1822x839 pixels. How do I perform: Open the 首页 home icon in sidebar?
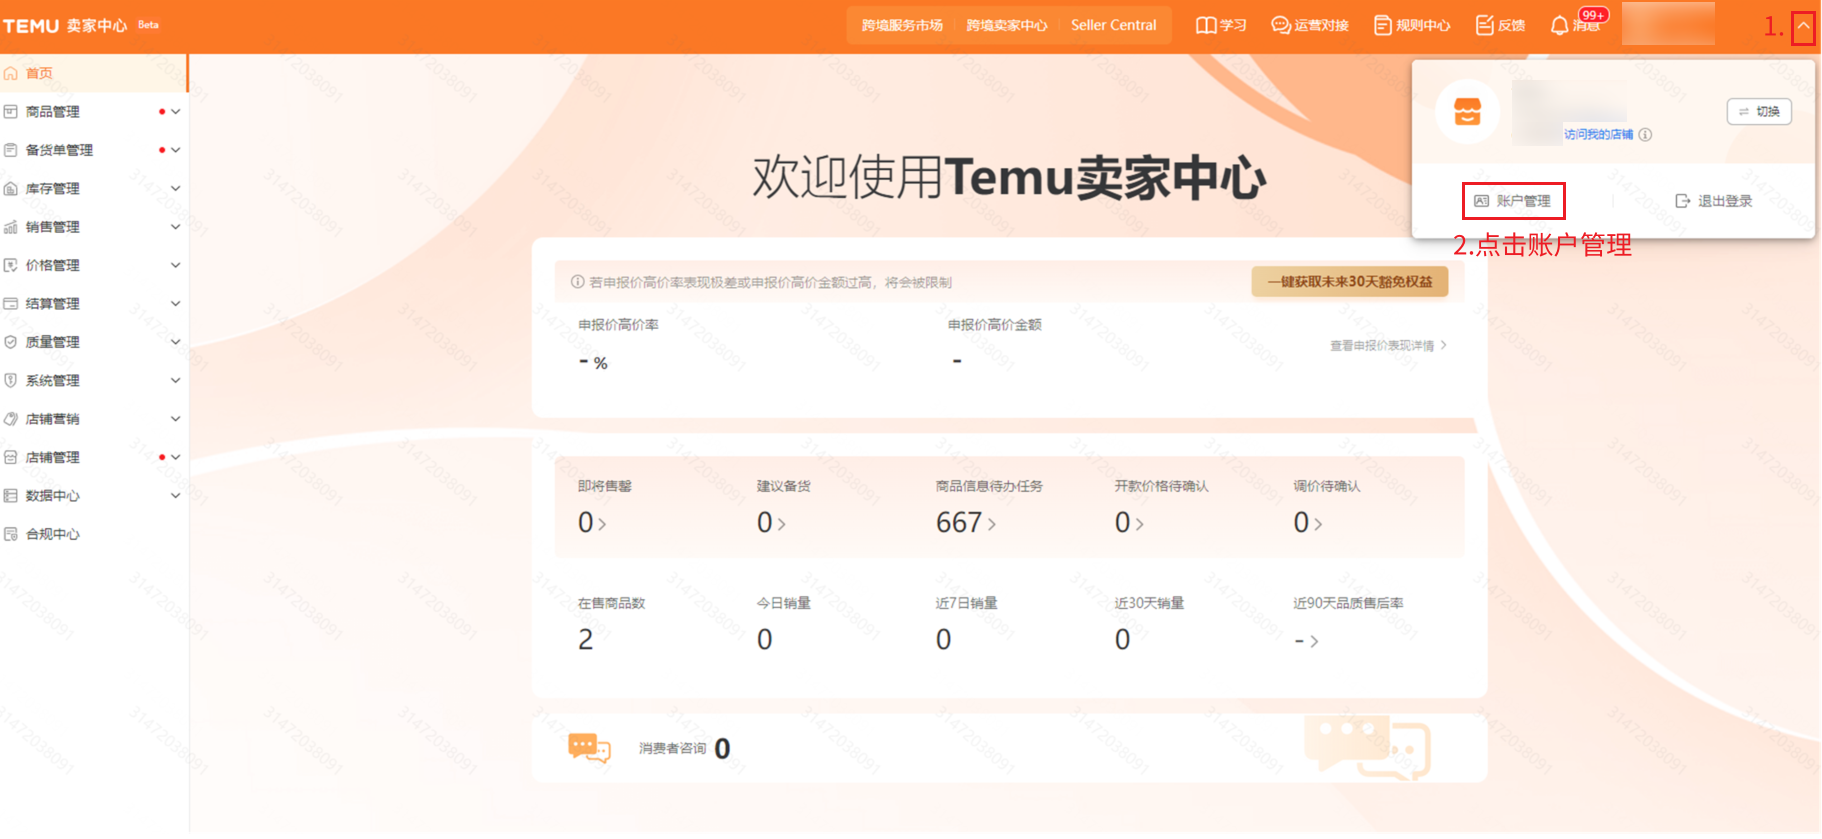coord(11,73)
